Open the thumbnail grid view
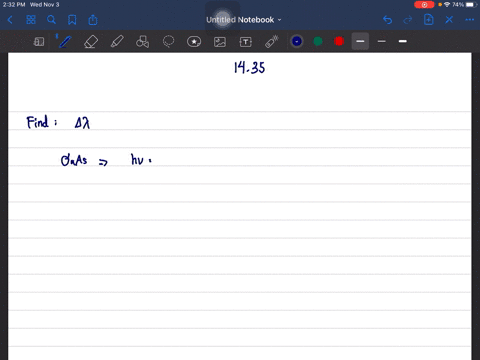Image resolution: width=480 pixels, height=360 pixels. [31, 20]
